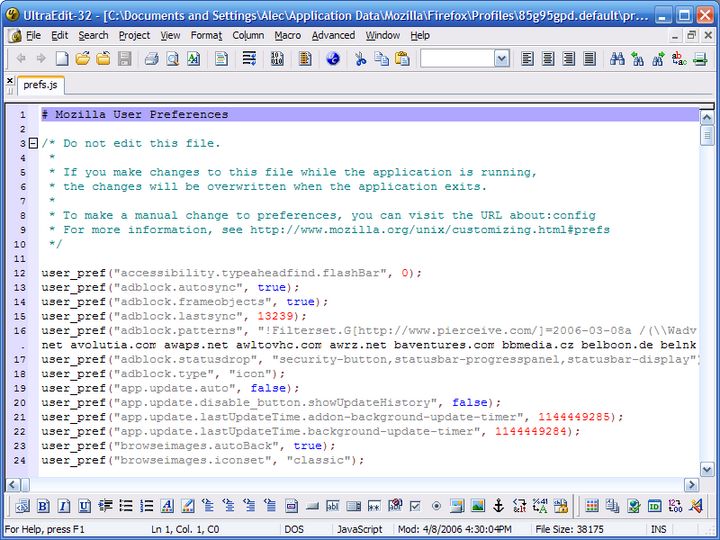
Task: Toggle Word Wrap toolbar icon
Action: point(249,59)
